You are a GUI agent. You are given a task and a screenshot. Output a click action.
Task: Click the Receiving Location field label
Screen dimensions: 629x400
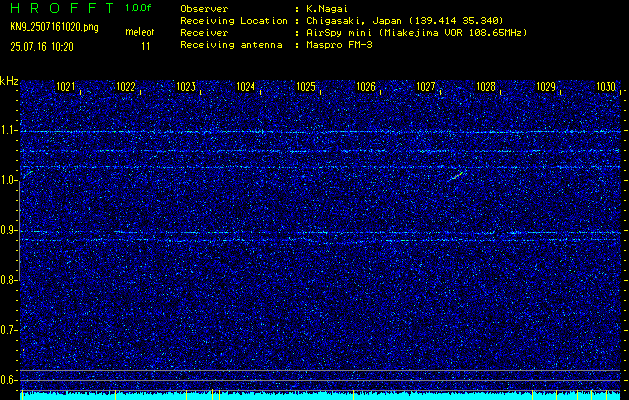coord(234,20)
